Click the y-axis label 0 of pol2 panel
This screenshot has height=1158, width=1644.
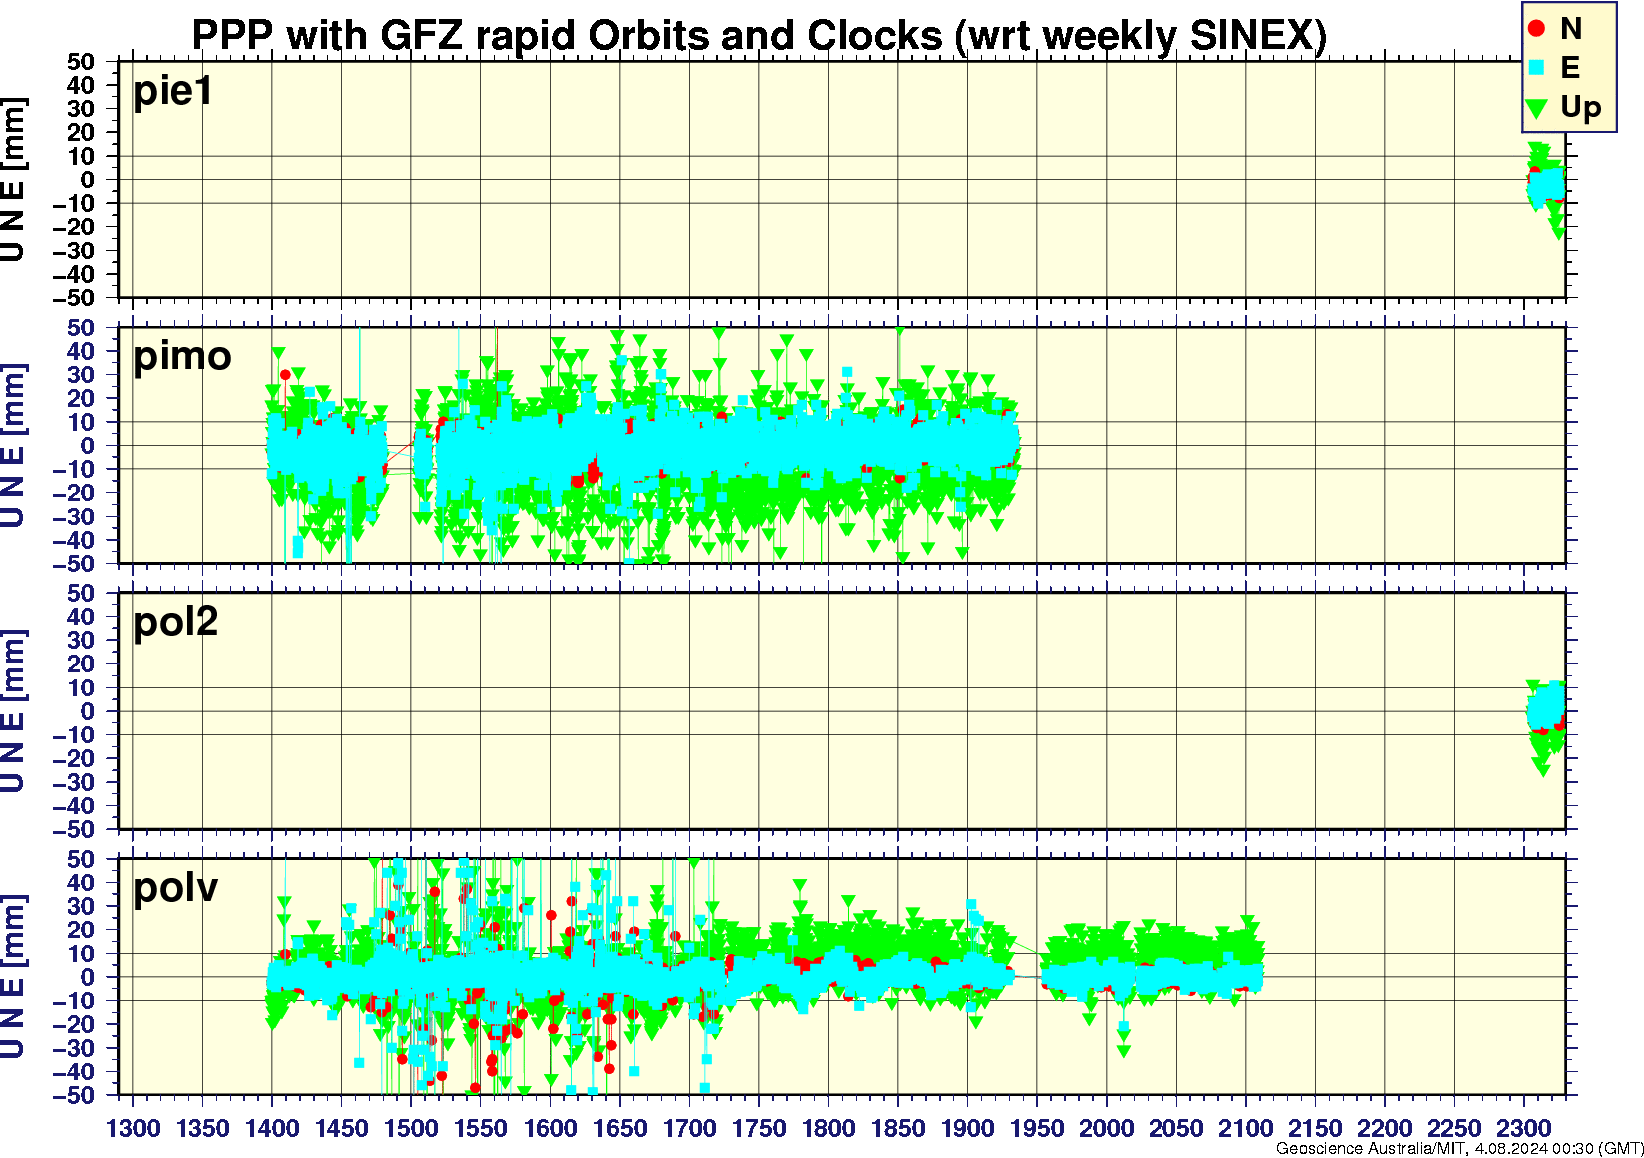pos(88,711)
